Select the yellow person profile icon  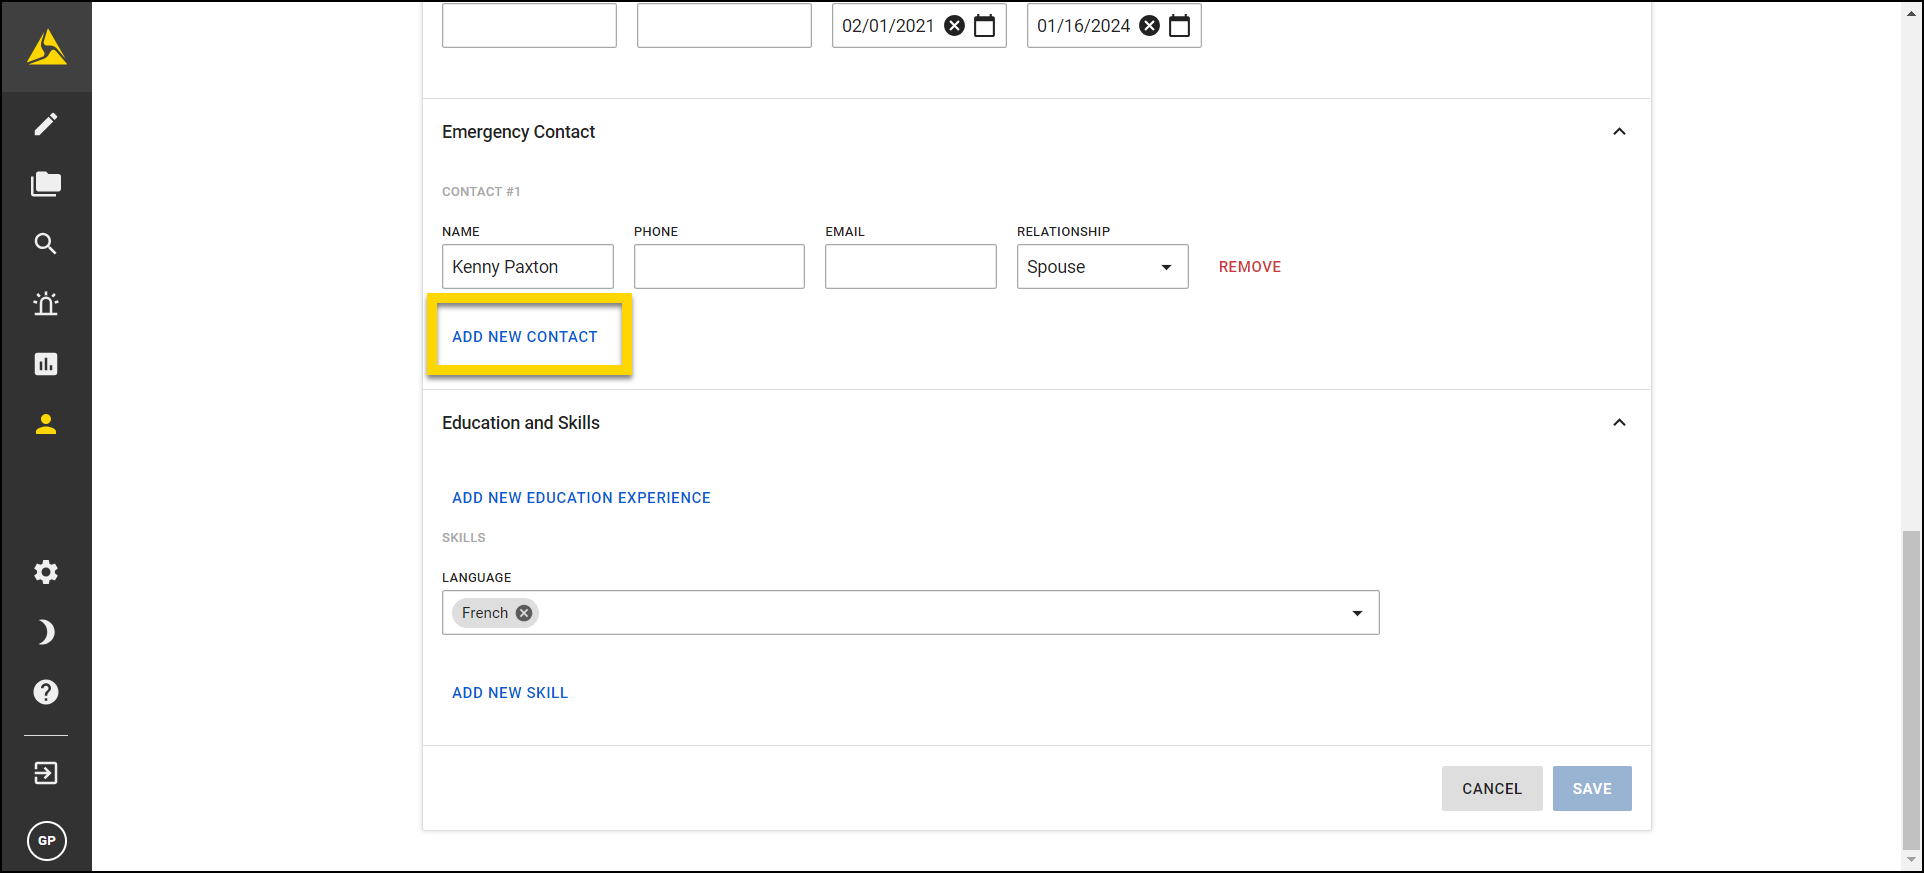tap(46, 424)
